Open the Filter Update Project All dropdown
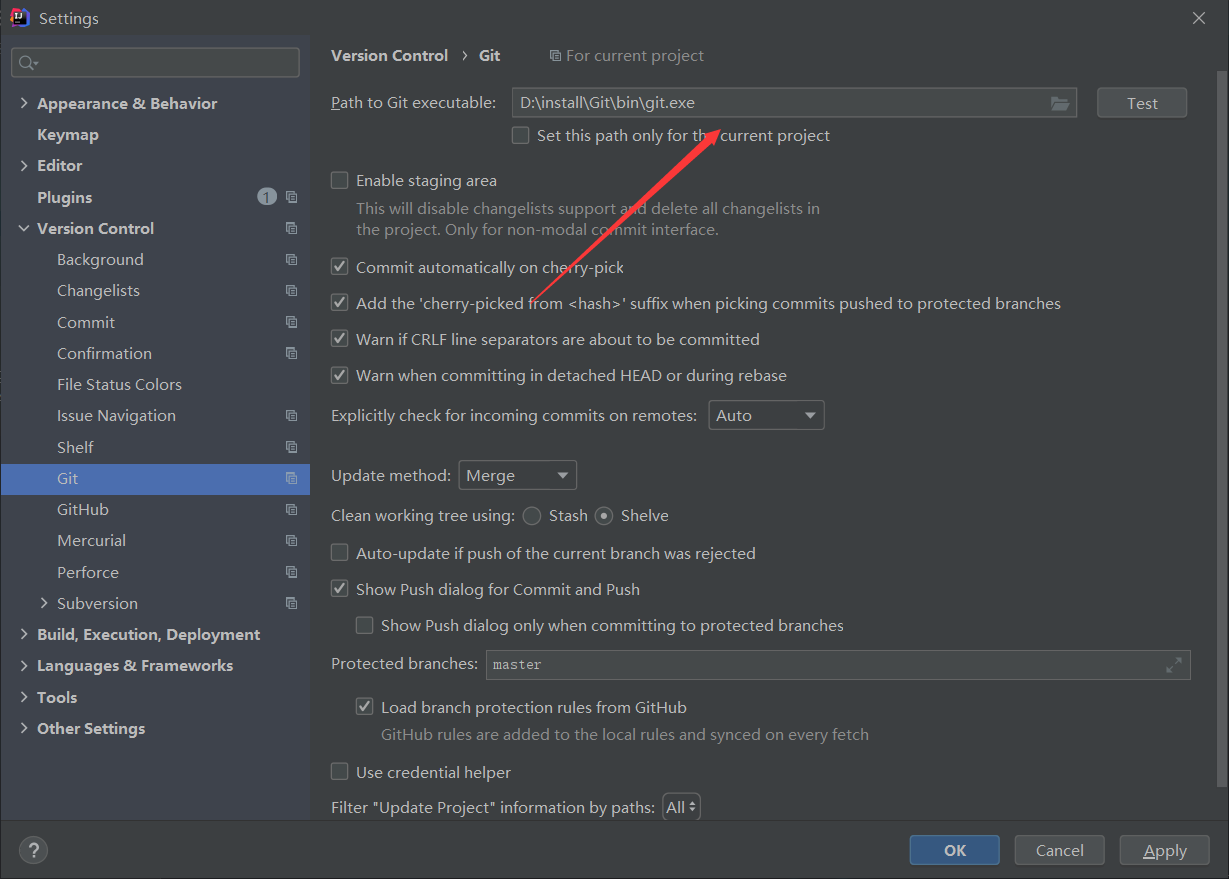The height and width of the screenshot is (879, 1229). pyautogui.click(x=682, y=807)
